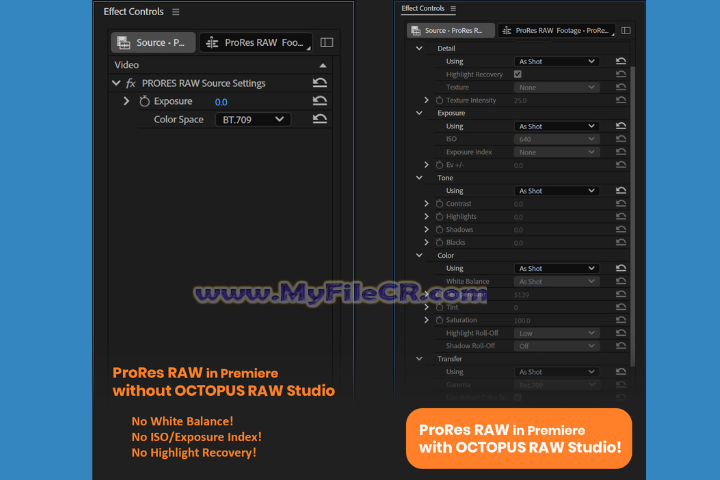Expand Contrast parameter
This screenshot has height=480, width=720.
427,203
